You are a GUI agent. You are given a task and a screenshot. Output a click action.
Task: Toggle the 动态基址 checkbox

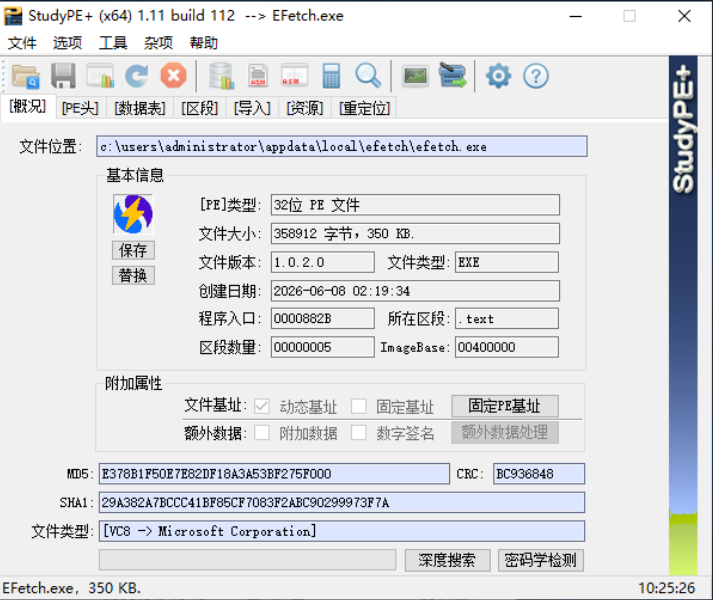(261, 406)
